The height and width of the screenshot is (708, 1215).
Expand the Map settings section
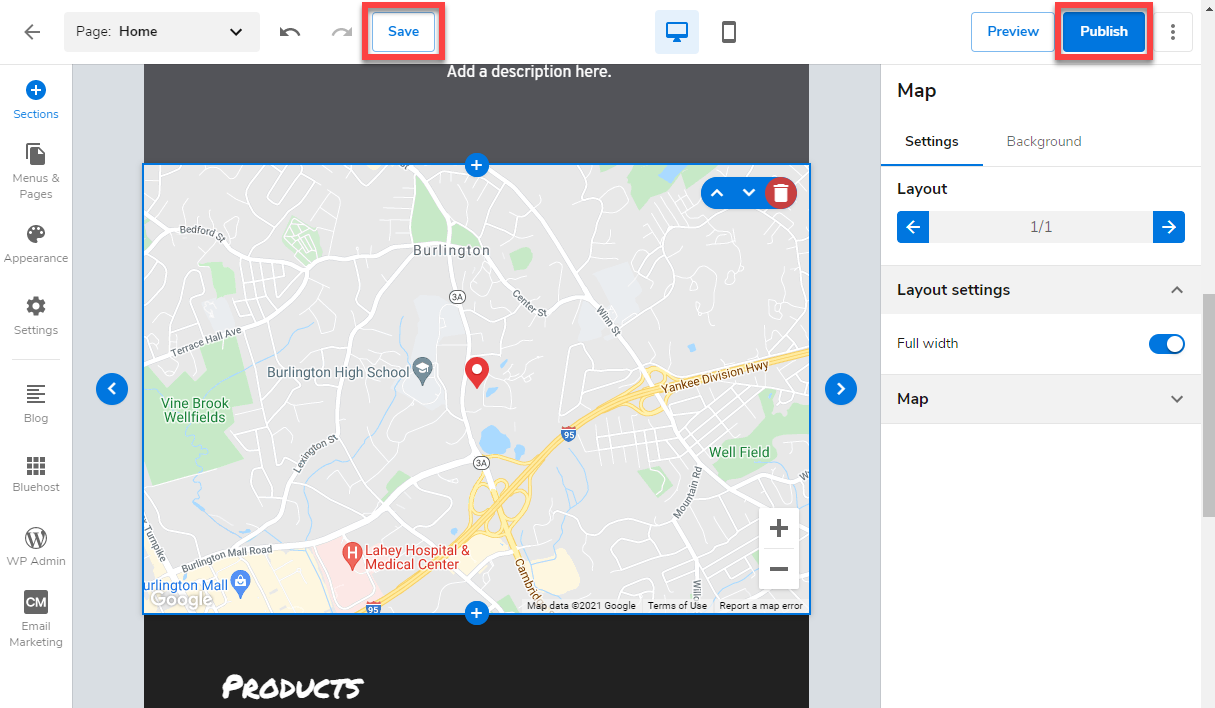coord(1041,399)
